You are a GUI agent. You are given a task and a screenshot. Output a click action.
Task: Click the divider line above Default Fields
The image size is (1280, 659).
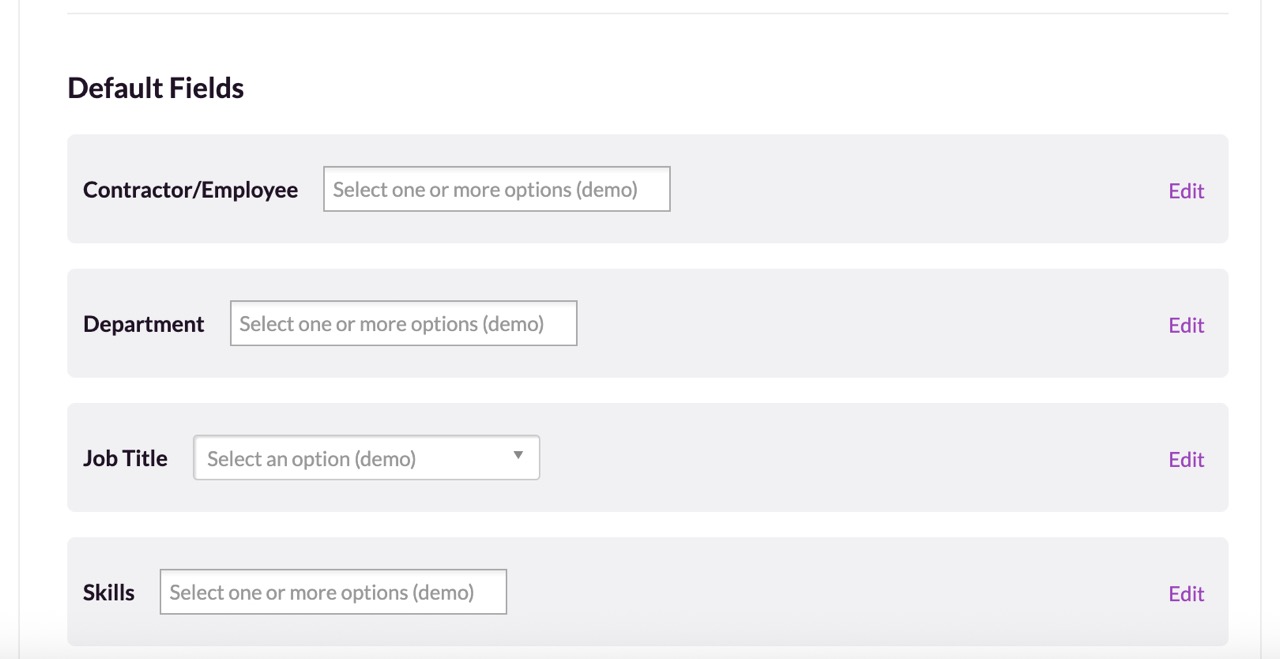coord(647,13)
